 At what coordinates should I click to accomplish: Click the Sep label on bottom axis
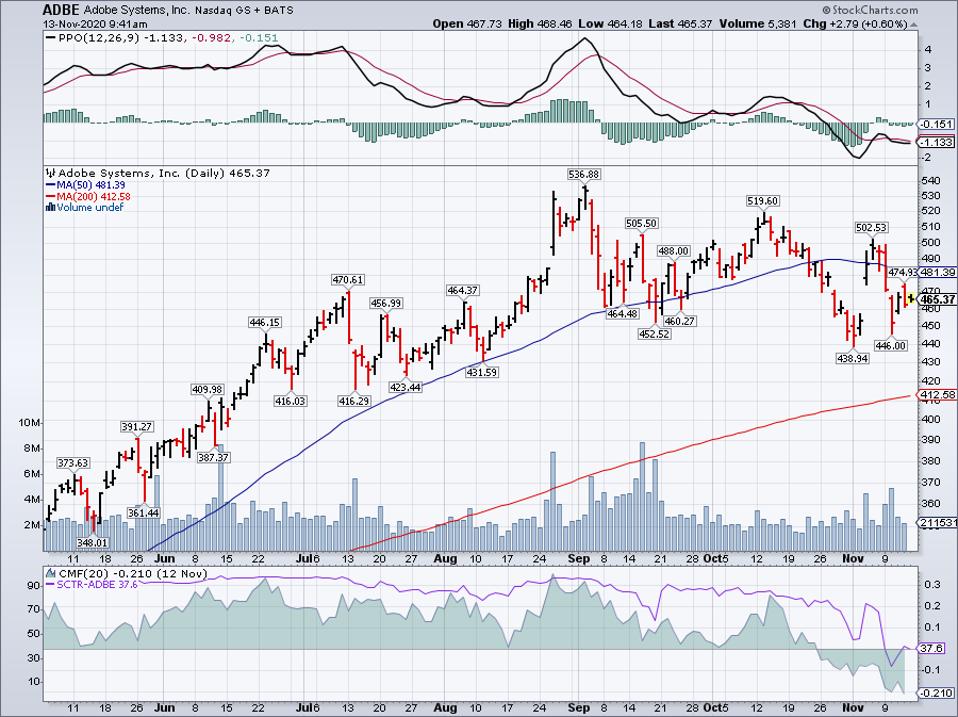click(x=579, y=708)
